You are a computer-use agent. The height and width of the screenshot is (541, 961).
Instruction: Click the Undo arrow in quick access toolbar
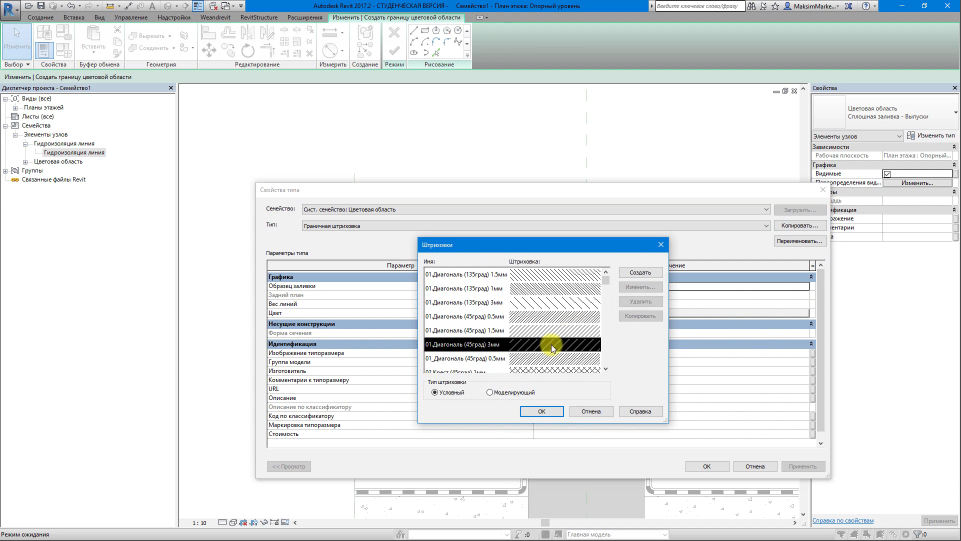point(71,6)
